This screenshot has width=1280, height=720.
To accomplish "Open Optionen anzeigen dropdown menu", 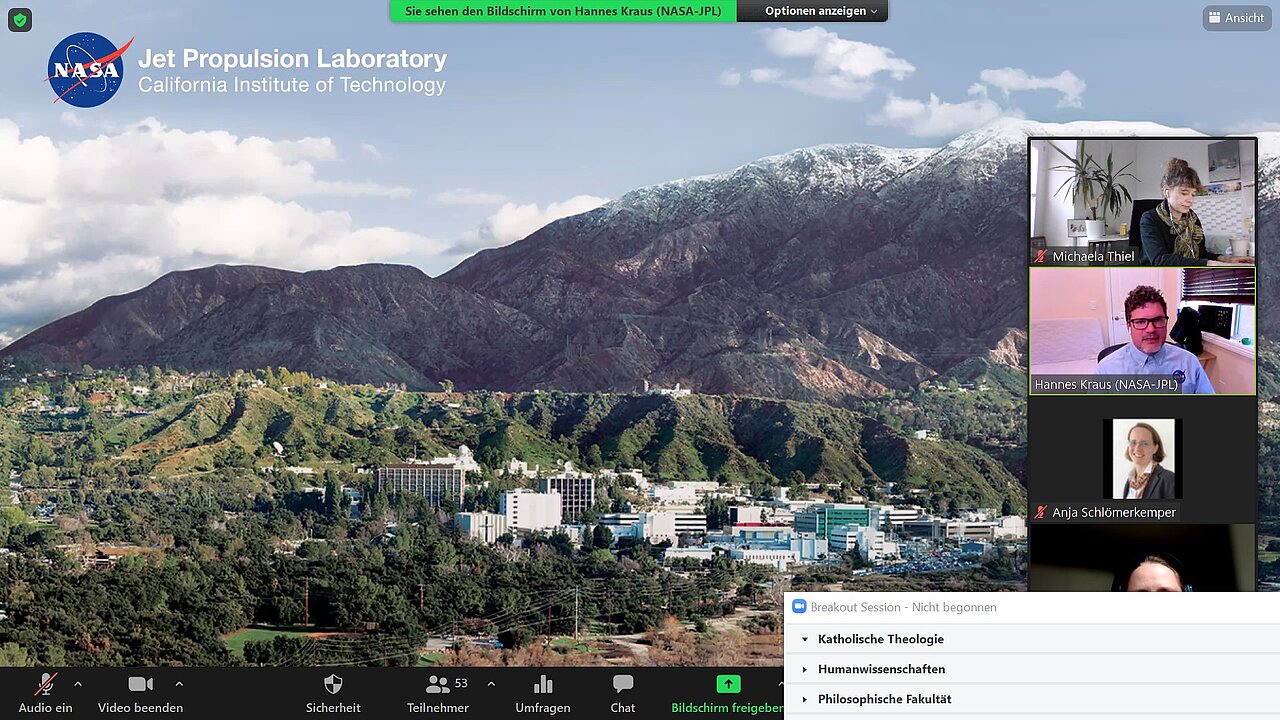I will [820, 11].
